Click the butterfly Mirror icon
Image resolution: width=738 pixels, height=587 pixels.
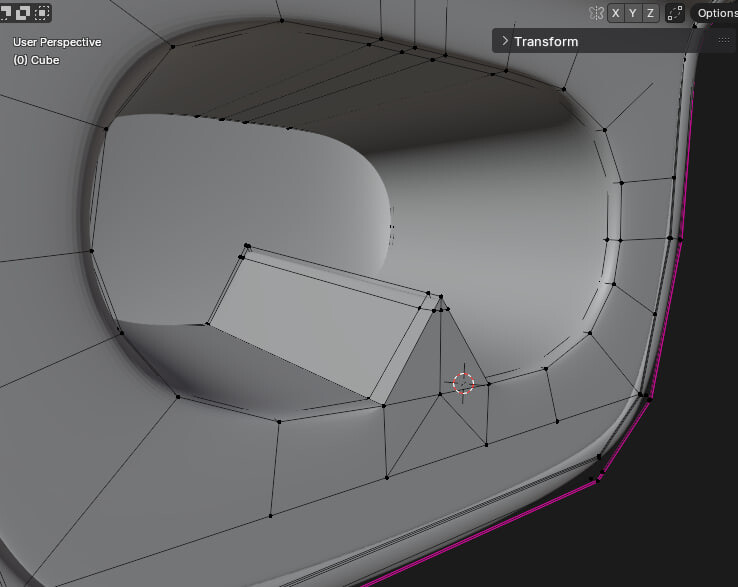[x=596, y=13]
